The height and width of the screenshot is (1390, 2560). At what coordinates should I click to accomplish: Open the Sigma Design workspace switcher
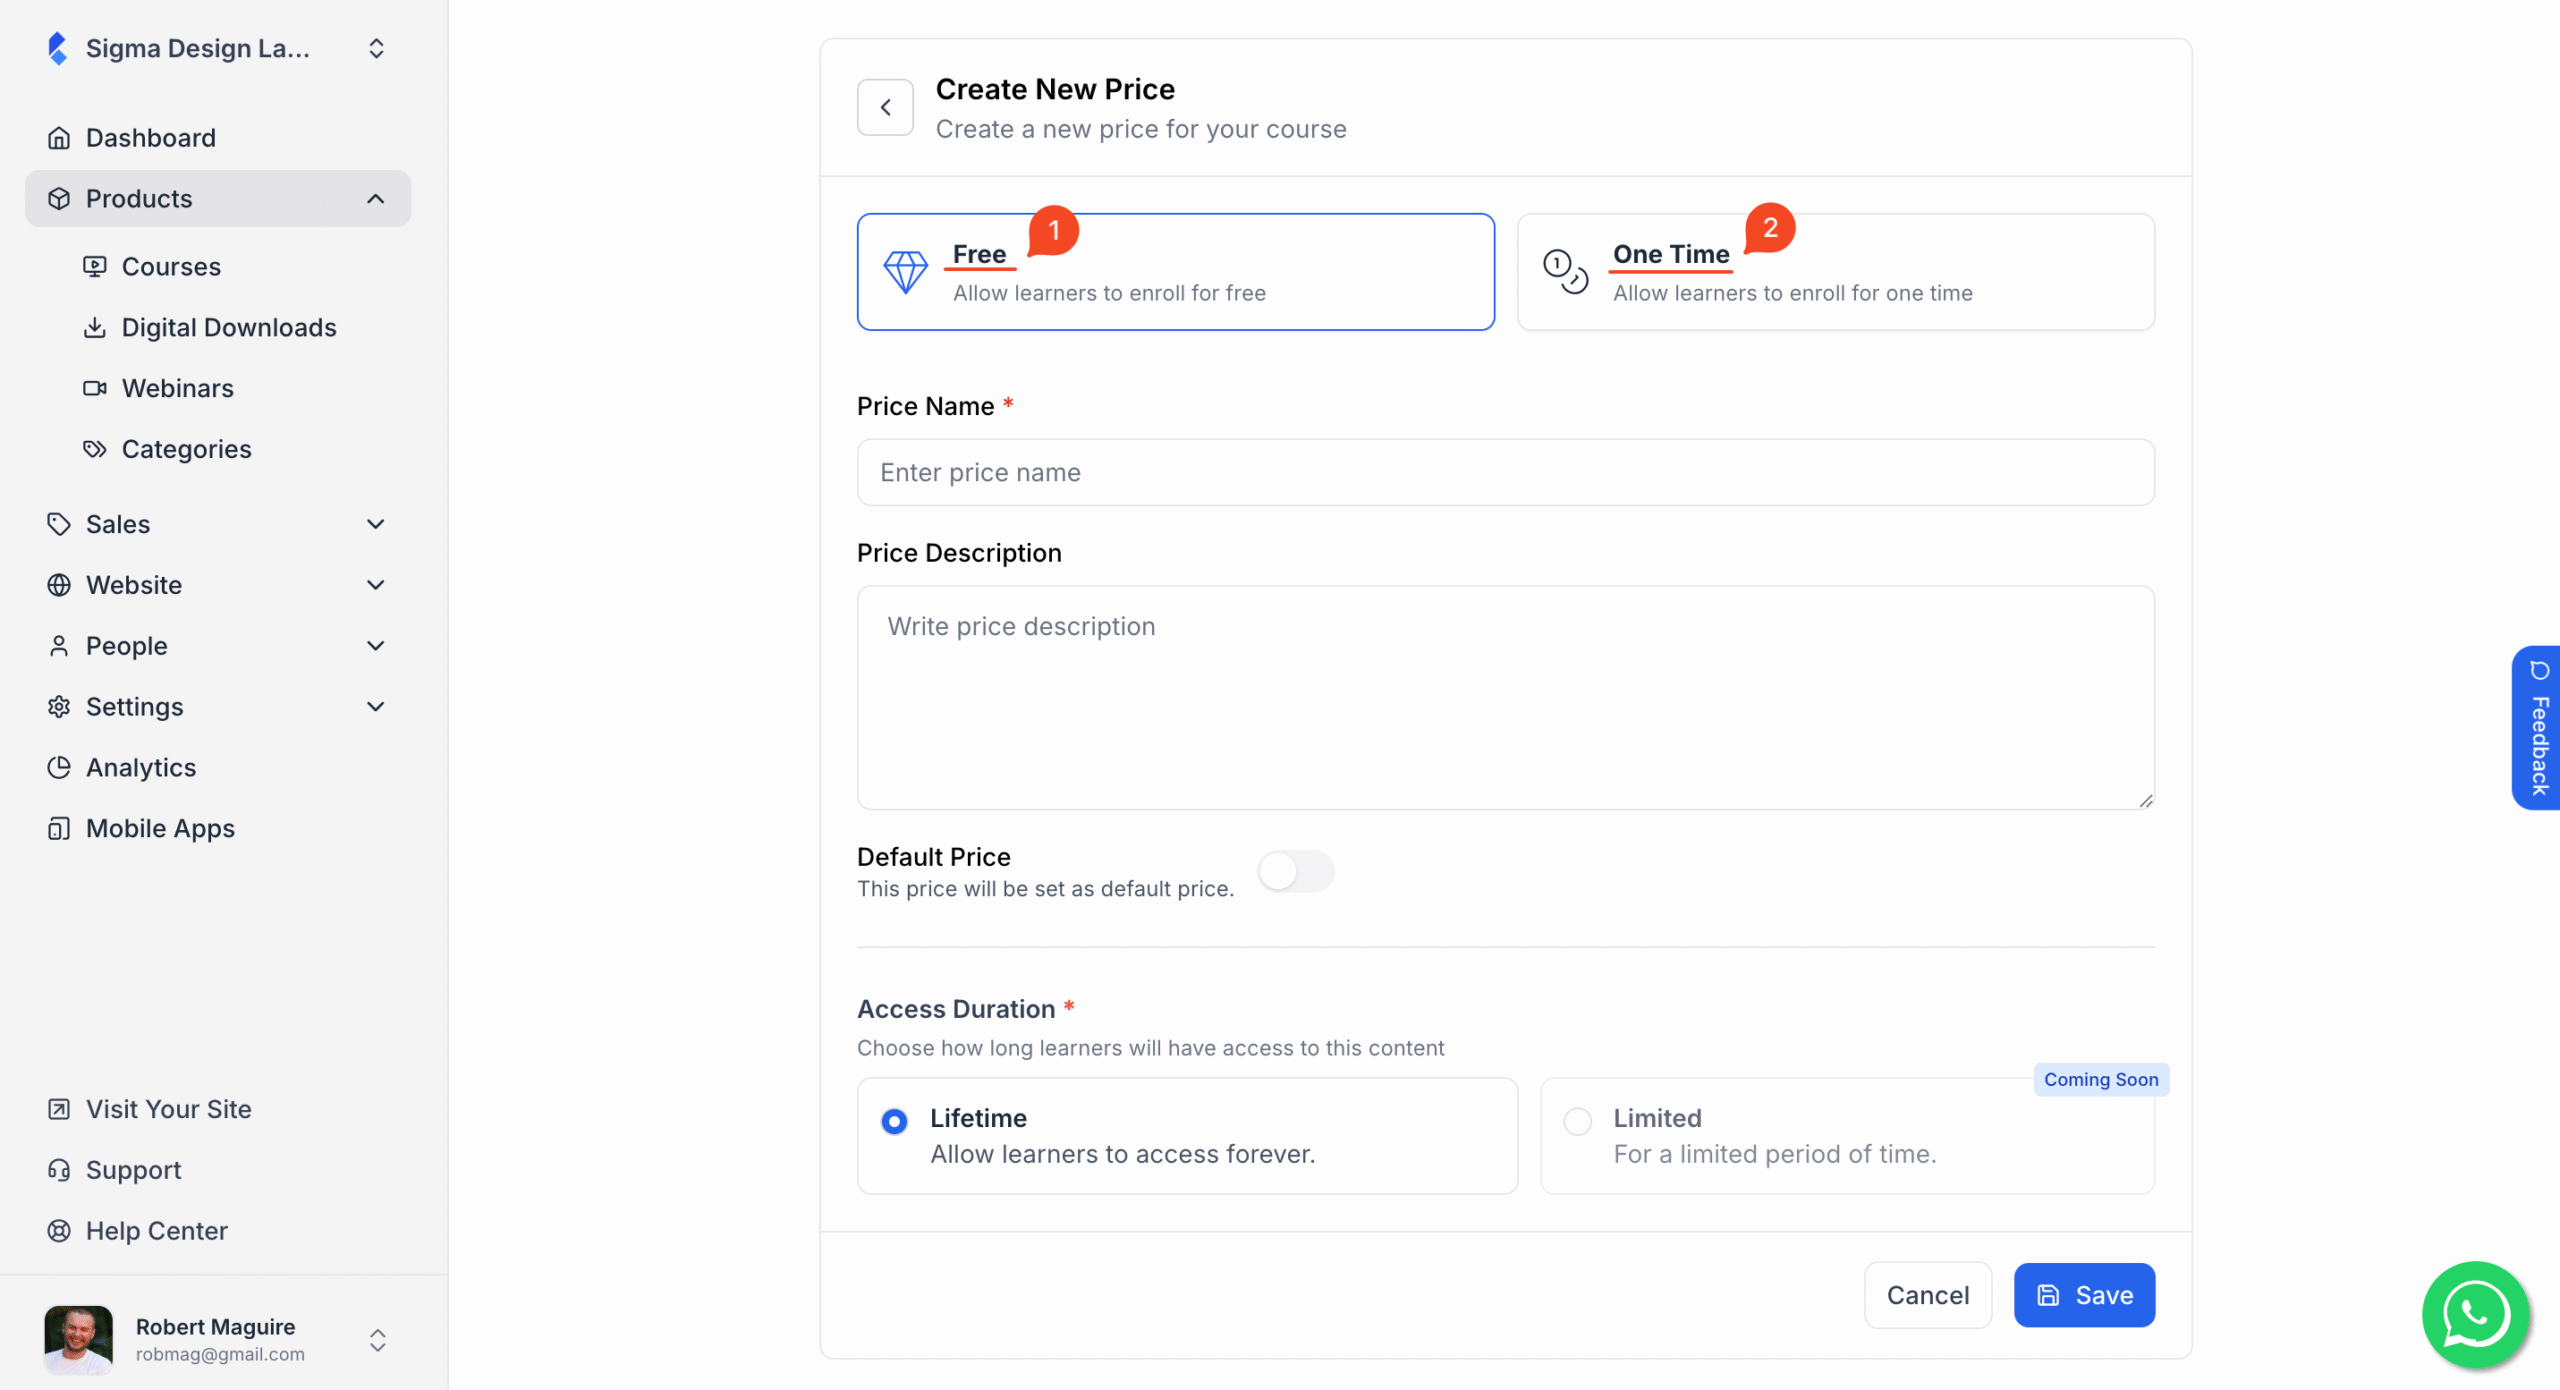(375, 48)
